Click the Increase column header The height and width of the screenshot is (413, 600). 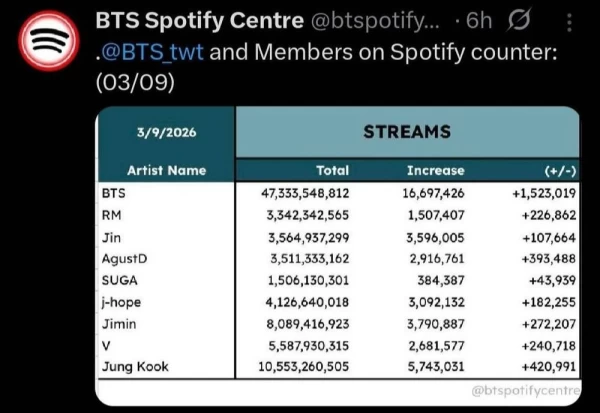point(435,170)
